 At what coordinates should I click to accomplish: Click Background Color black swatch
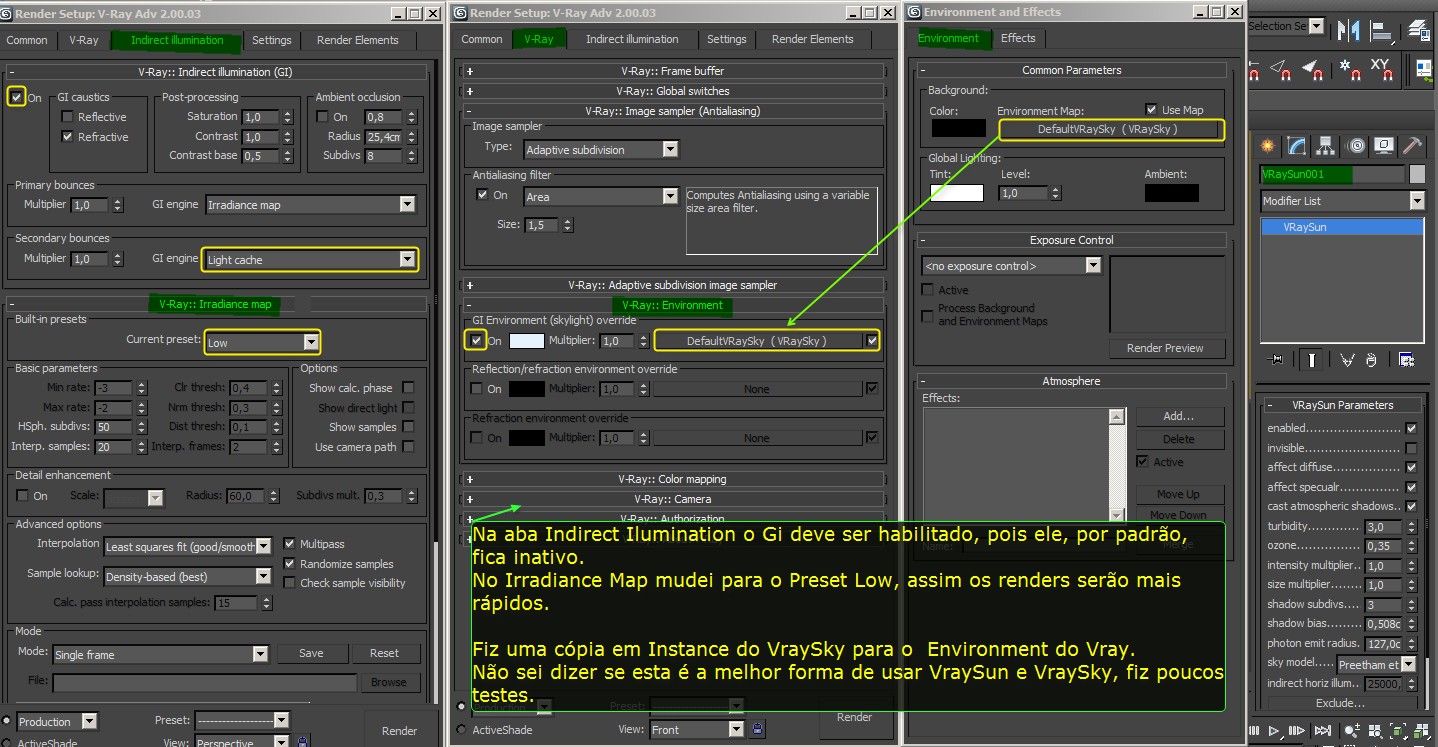point(958,128)
